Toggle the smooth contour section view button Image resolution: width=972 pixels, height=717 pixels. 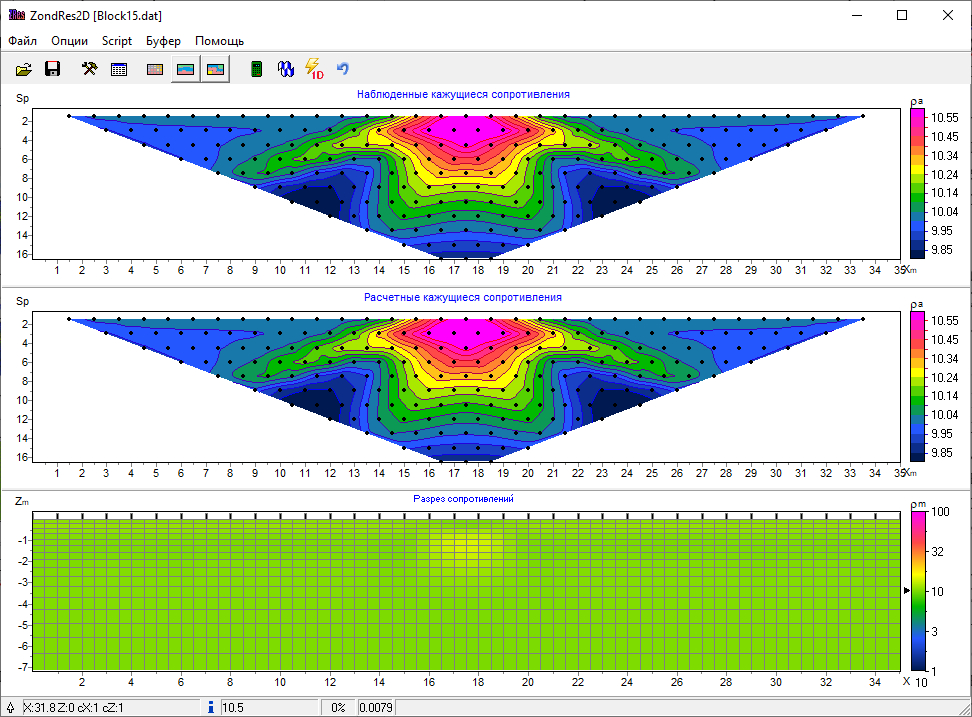click(x=185, y=69)
